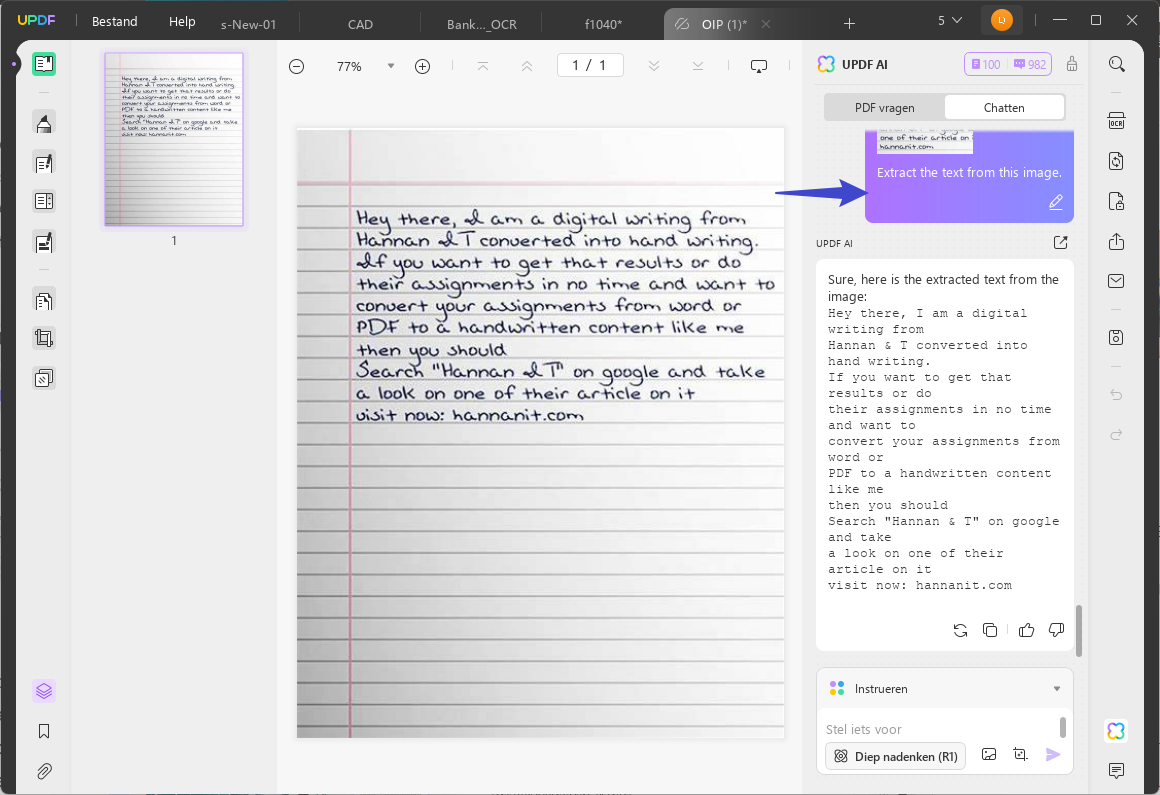
Task: Toggle Diep nadenken (R1) mode
Action: [895, 757]
